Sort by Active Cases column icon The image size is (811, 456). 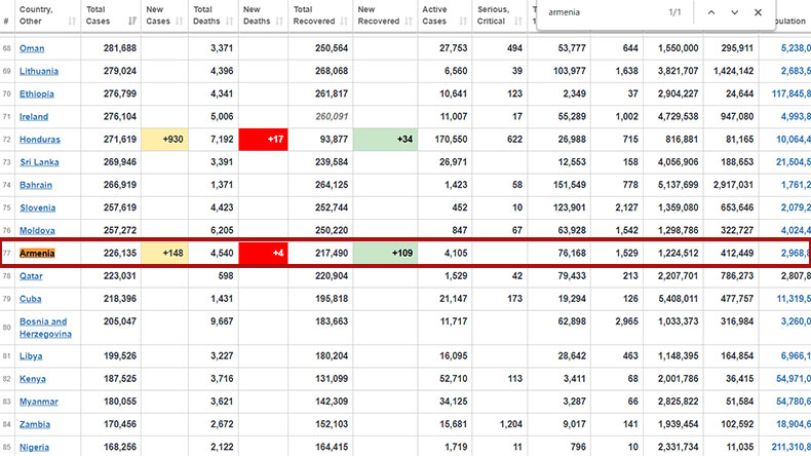[x=463, y=21]
